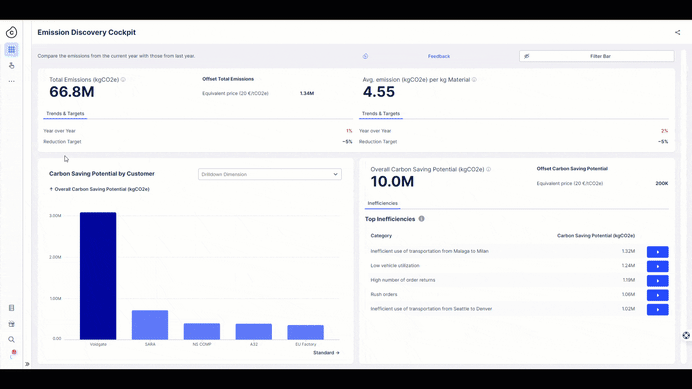Image resolution: width=692 pixels, height=389 pixels.
Task: Click 'Rush orders' row text
Action: [x=384, y=295]
